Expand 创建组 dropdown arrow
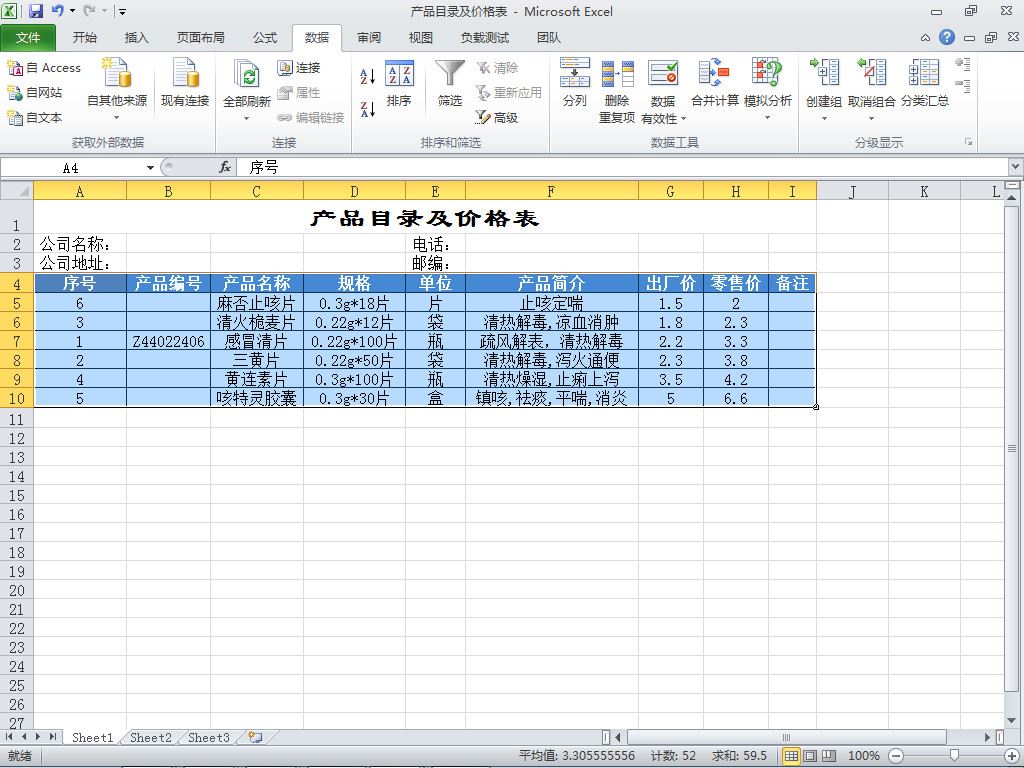 point(824,118)
